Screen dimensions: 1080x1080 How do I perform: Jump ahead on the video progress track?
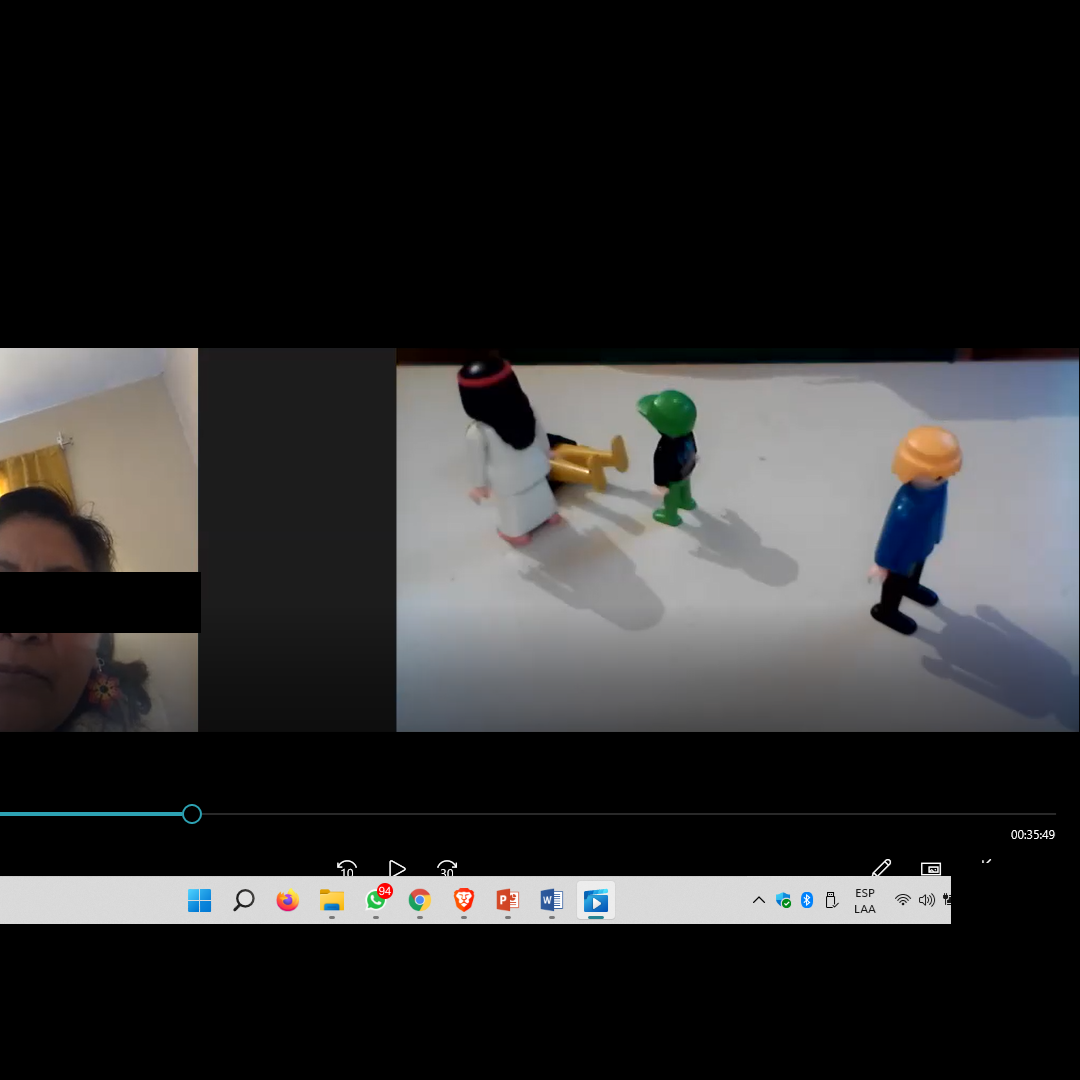coord(628,814)
